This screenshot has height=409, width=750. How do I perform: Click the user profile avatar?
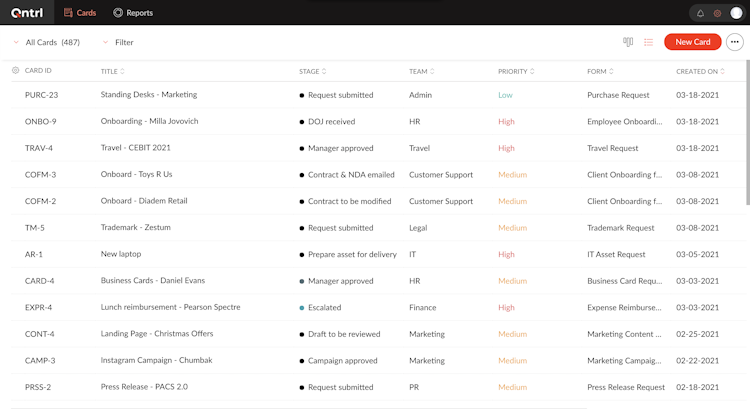736,13
